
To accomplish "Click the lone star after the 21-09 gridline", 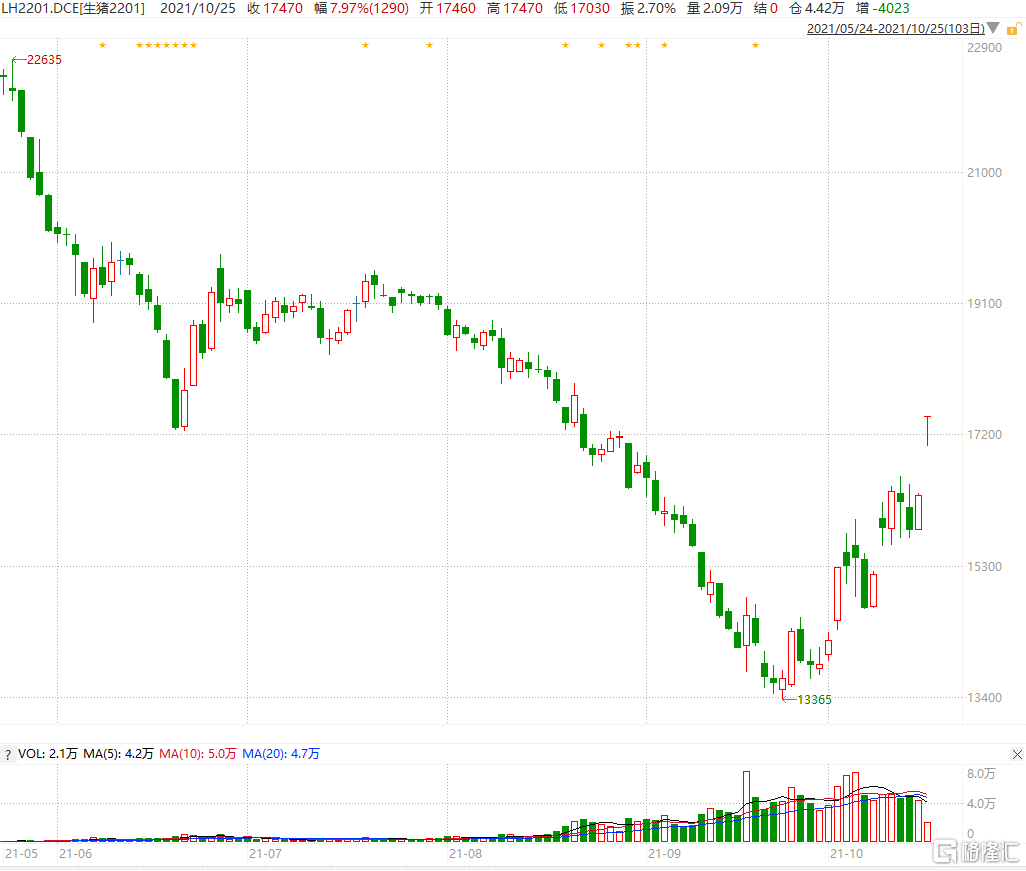I will (x=665, y=45).
